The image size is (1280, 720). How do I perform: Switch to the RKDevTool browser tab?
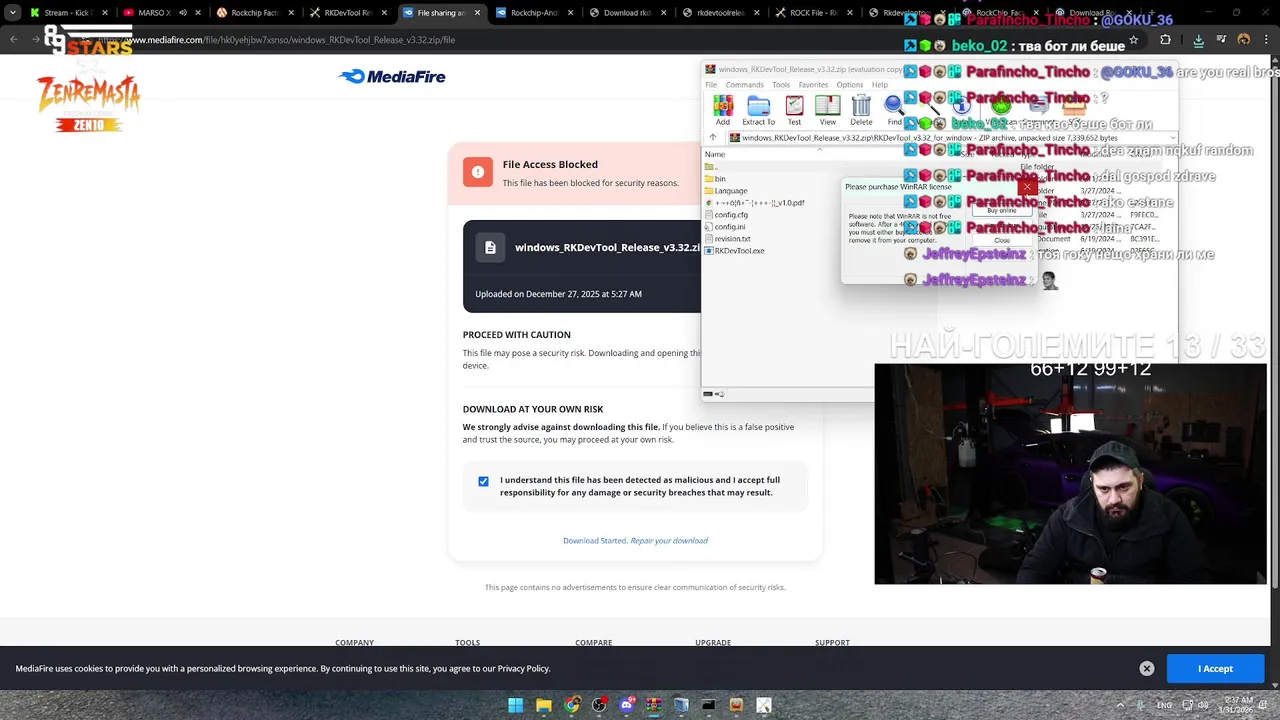(347, 13)
